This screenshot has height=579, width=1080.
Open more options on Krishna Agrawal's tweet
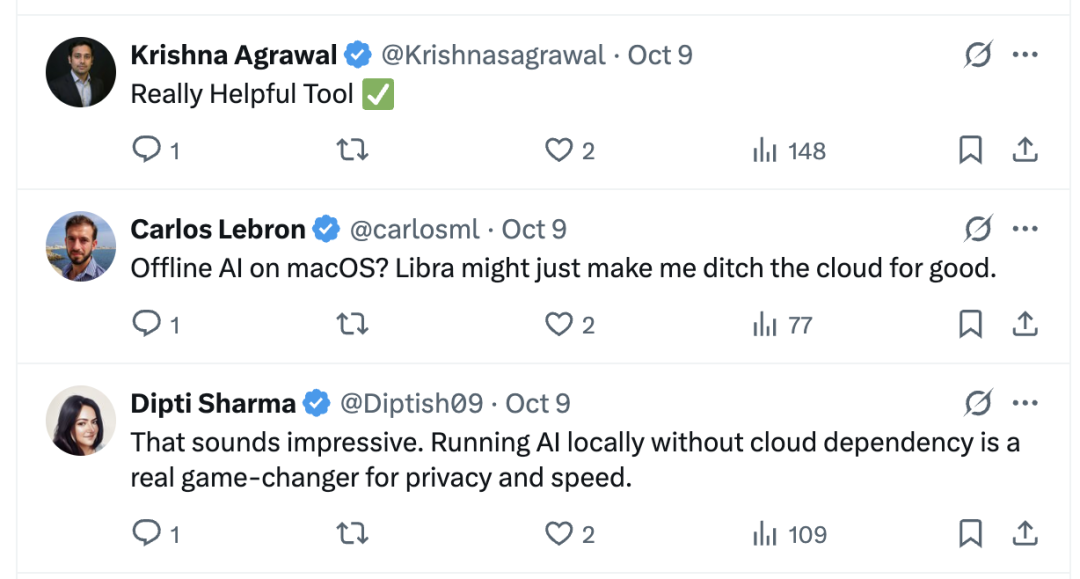pyautogui.click(x=1025, y=55)
